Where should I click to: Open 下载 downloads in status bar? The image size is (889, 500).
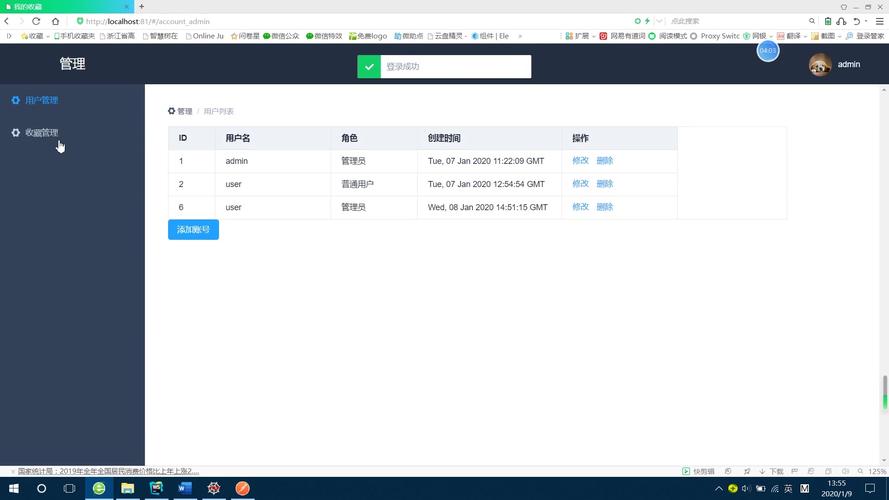coord(771,471)
